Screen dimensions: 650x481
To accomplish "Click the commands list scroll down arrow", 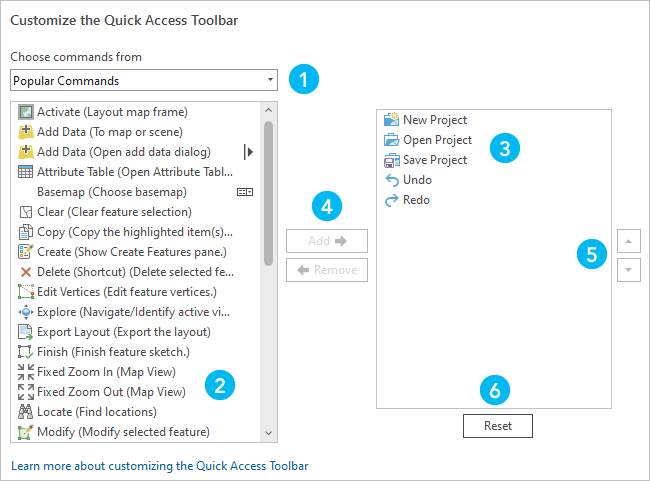I will 268,432.
